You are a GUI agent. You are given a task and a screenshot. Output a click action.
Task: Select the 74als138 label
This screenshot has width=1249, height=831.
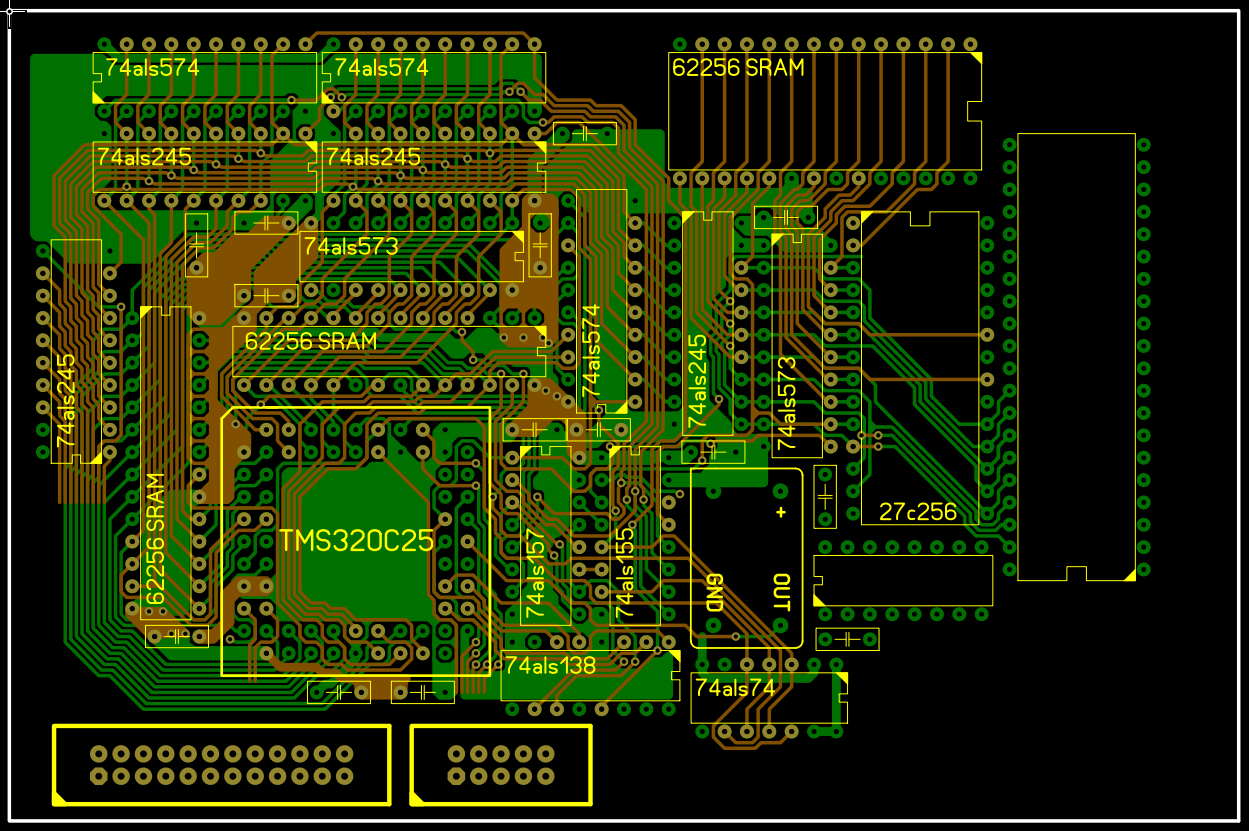[549, 665]
